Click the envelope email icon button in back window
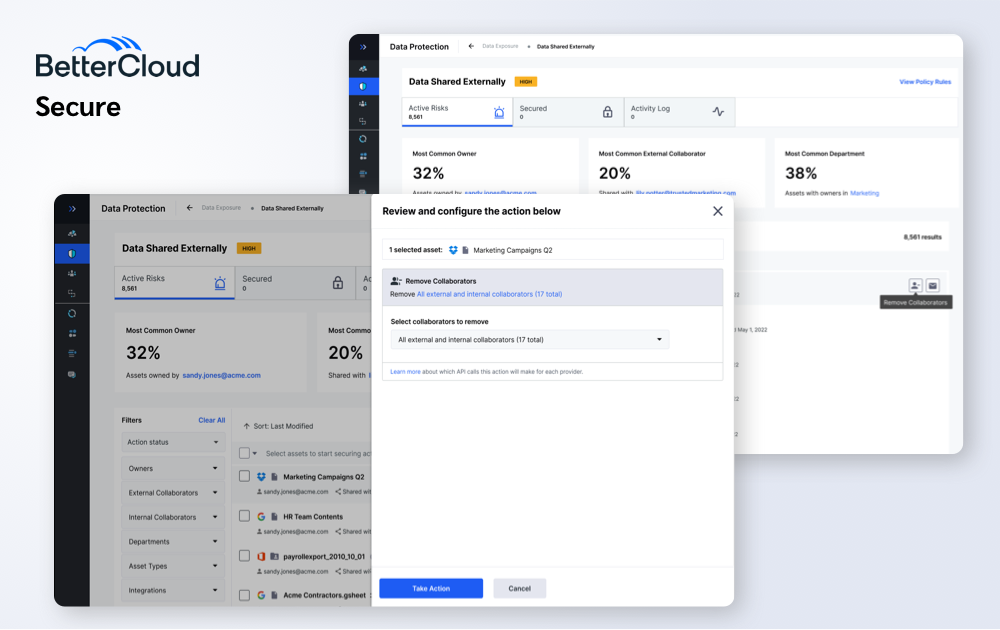 tap(933, 286)
